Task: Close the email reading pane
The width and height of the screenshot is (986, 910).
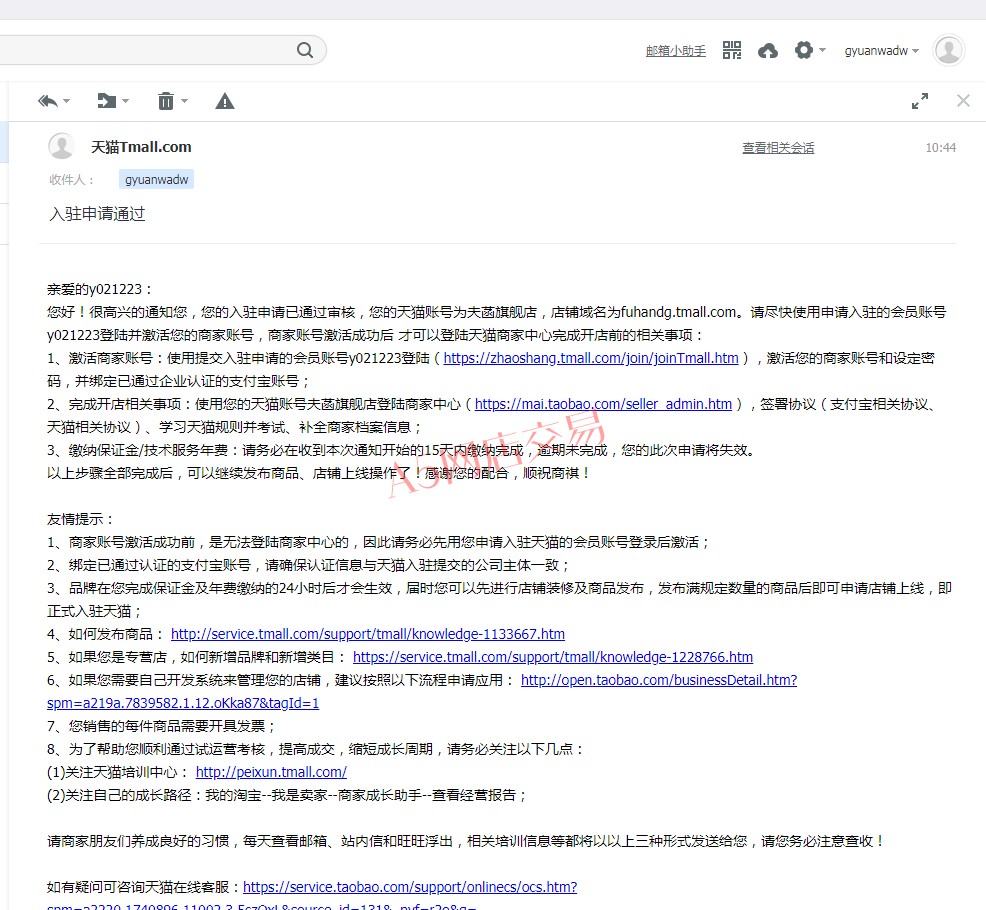Action: point(963,101)
